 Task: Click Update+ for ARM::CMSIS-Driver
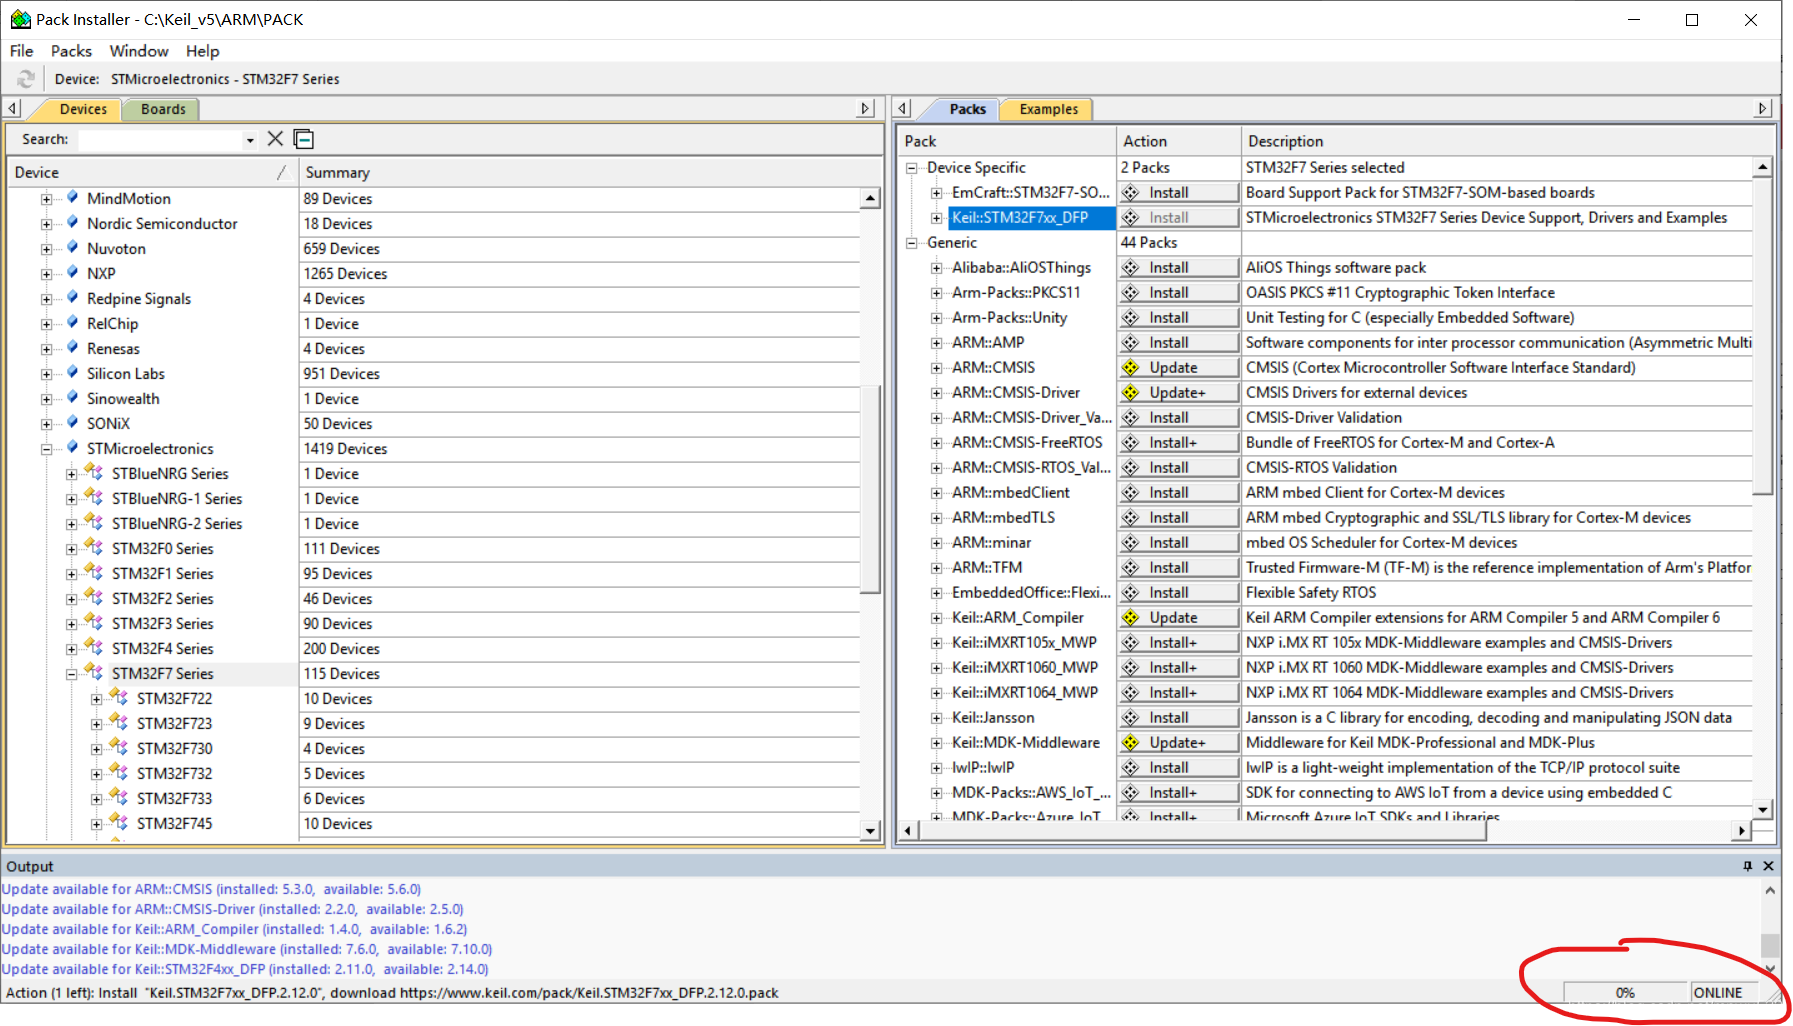click(x=1179, y=393)
